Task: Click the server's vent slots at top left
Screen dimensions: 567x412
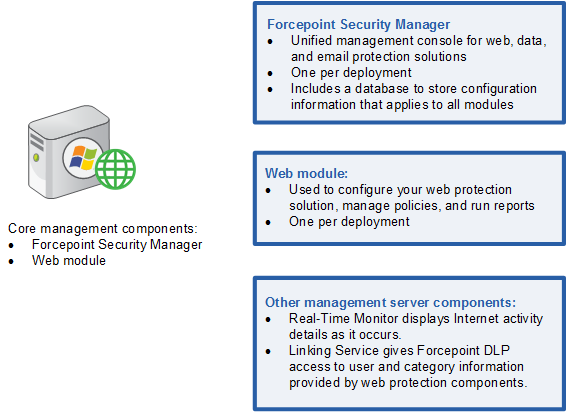Action: pyautogui.click(x=37, y=142)
